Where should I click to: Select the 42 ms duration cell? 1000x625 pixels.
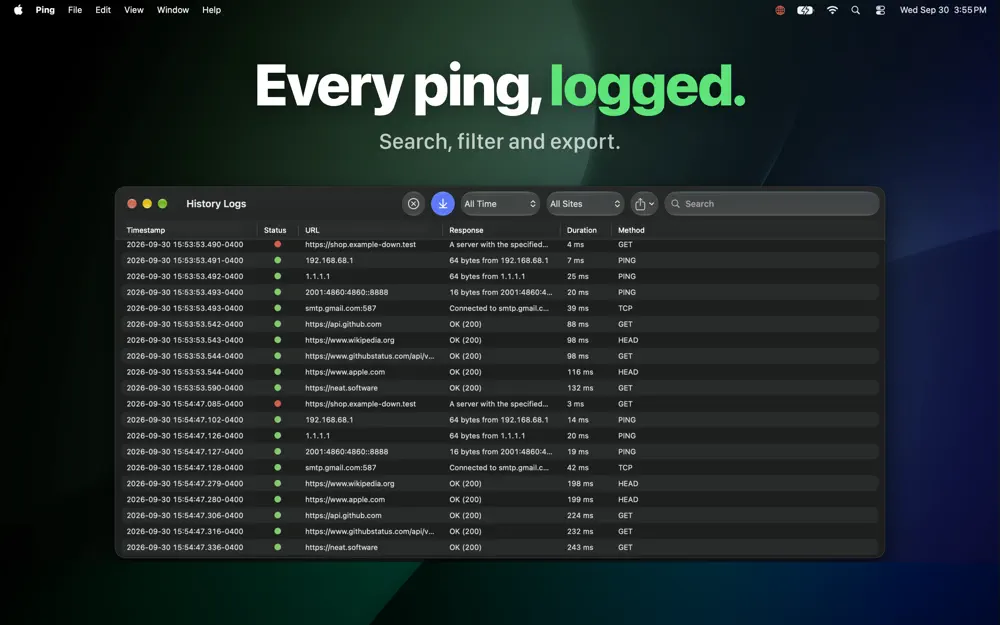click(578, 467)
